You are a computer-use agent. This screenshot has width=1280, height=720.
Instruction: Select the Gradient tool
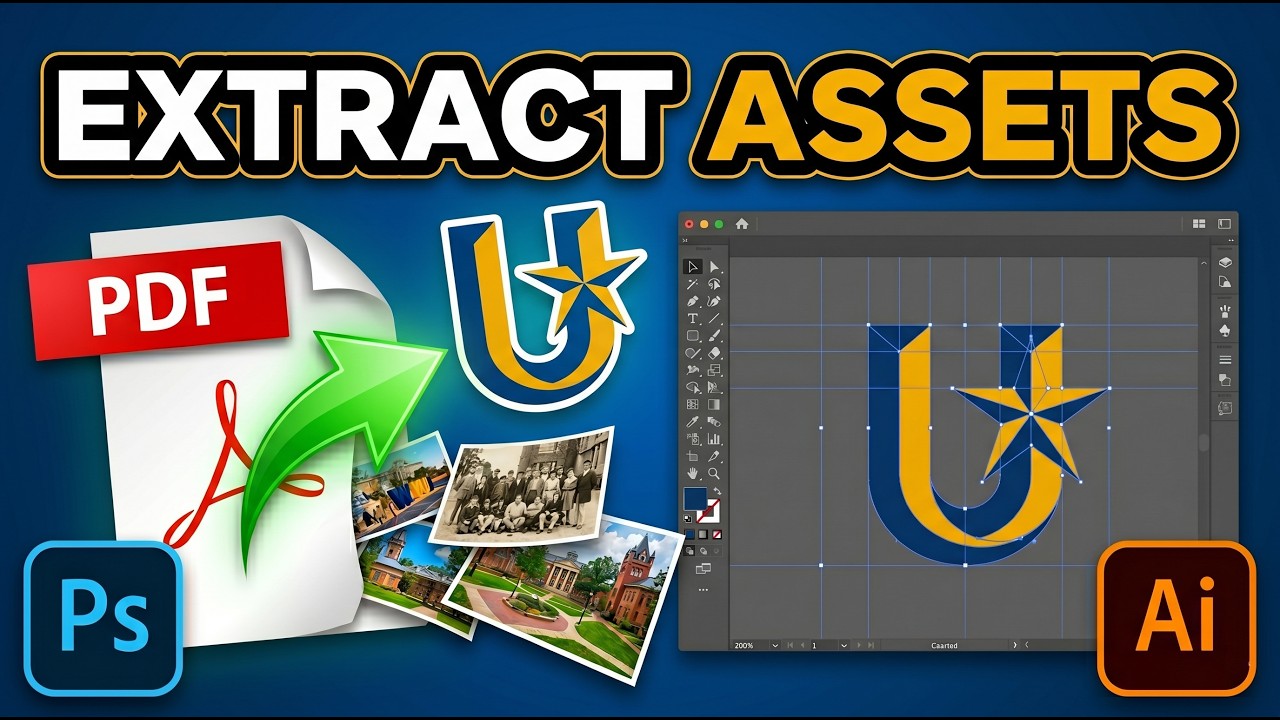coord(714,405)
